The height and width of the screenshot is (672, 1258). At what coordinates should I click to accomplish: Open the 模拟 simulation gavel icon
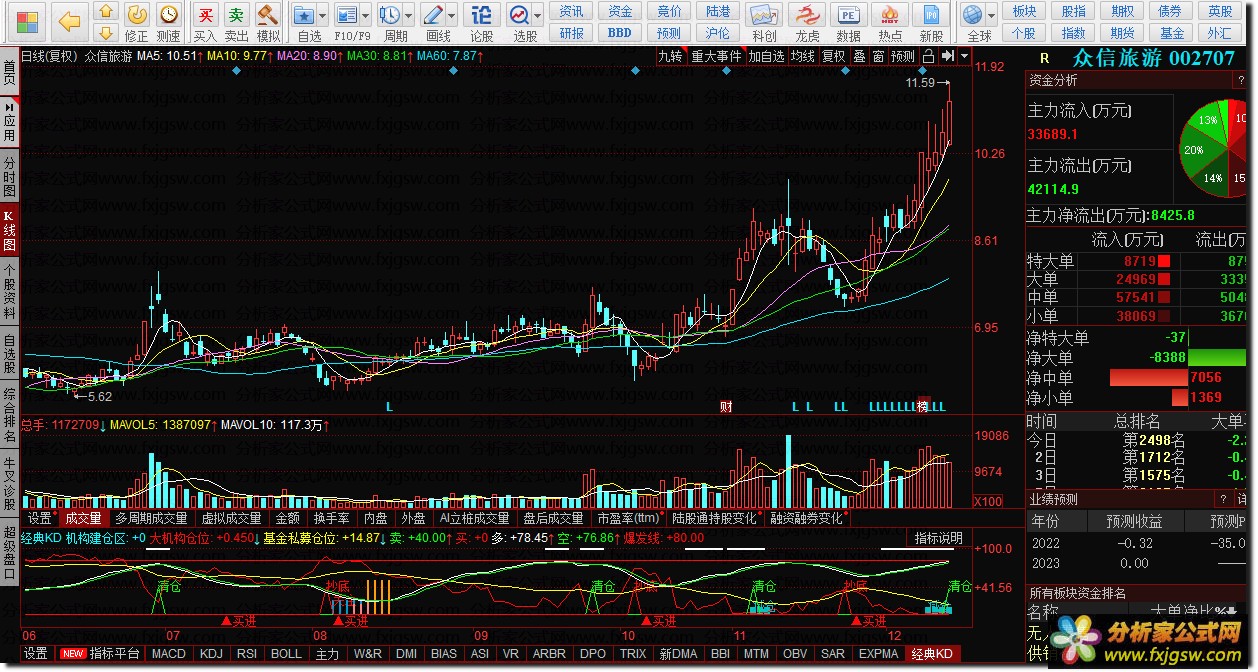click(268, 21)
